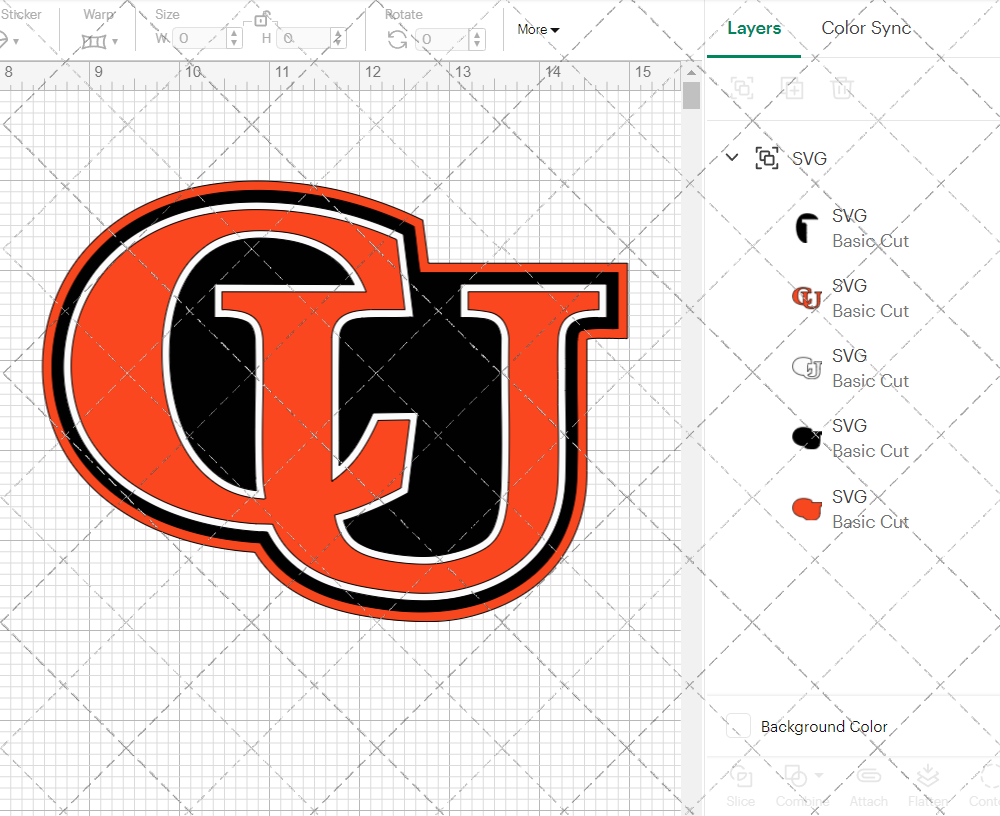The image size is (1000, 816).
Task: Click the group layers icon above the layer list
Action: tap(742, 88)
